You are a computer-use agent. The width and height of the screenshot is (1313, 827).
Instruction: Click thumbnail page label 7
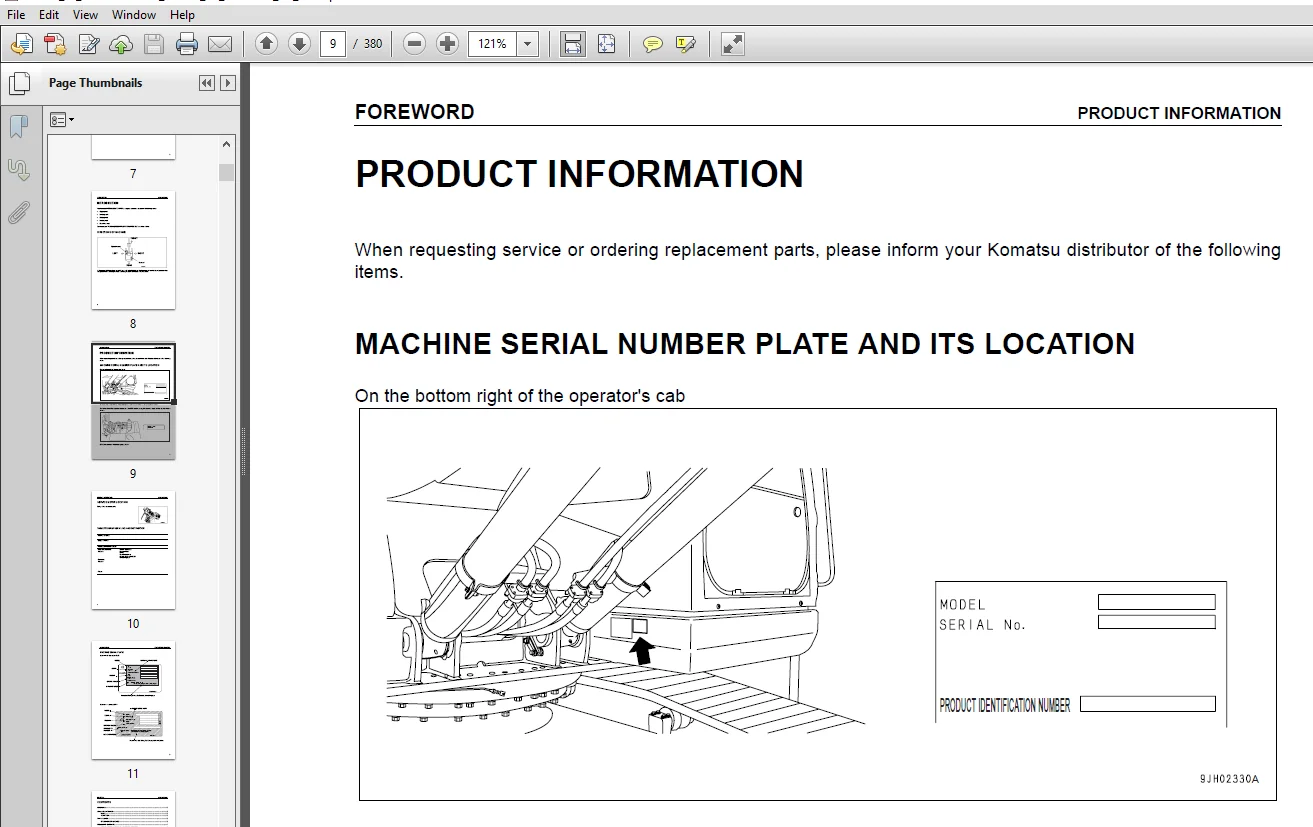[x=133, y=174]
